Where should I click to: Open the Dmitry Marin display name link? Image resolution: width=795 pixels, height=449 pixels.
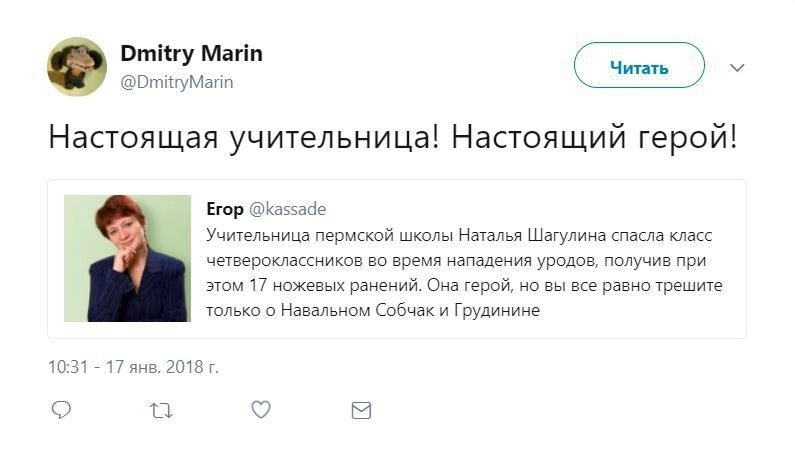191,53
